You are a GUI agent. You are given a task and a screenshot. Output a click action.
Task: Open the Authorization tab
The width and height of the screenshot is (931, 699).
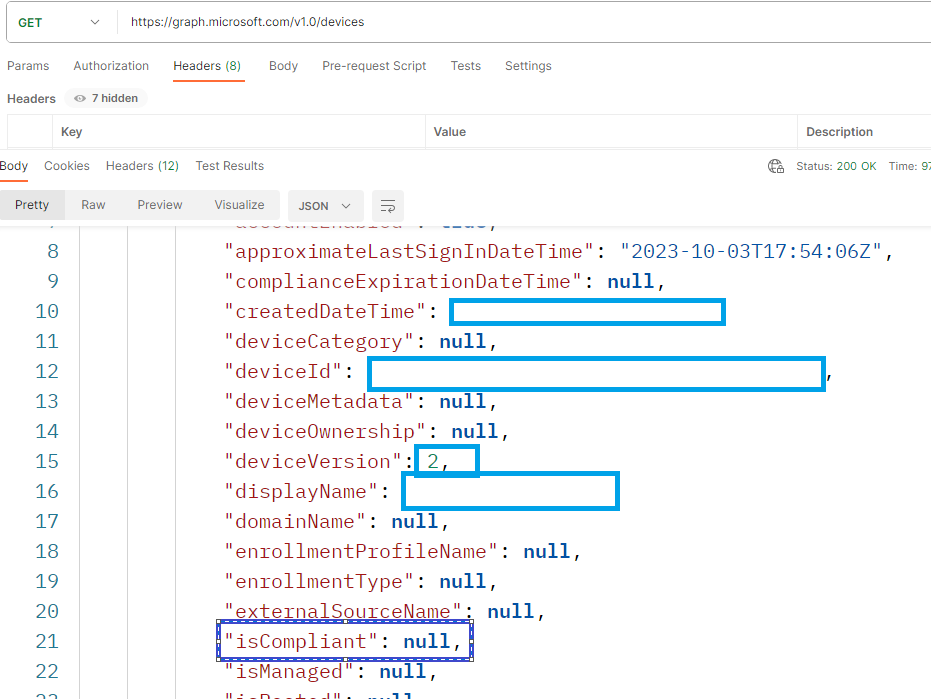tap(110, 66)
